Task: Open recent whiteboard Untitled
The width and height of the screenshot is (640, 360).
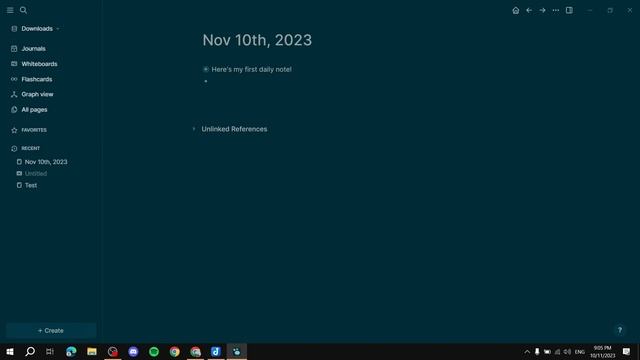Action: tap(36, 173)
